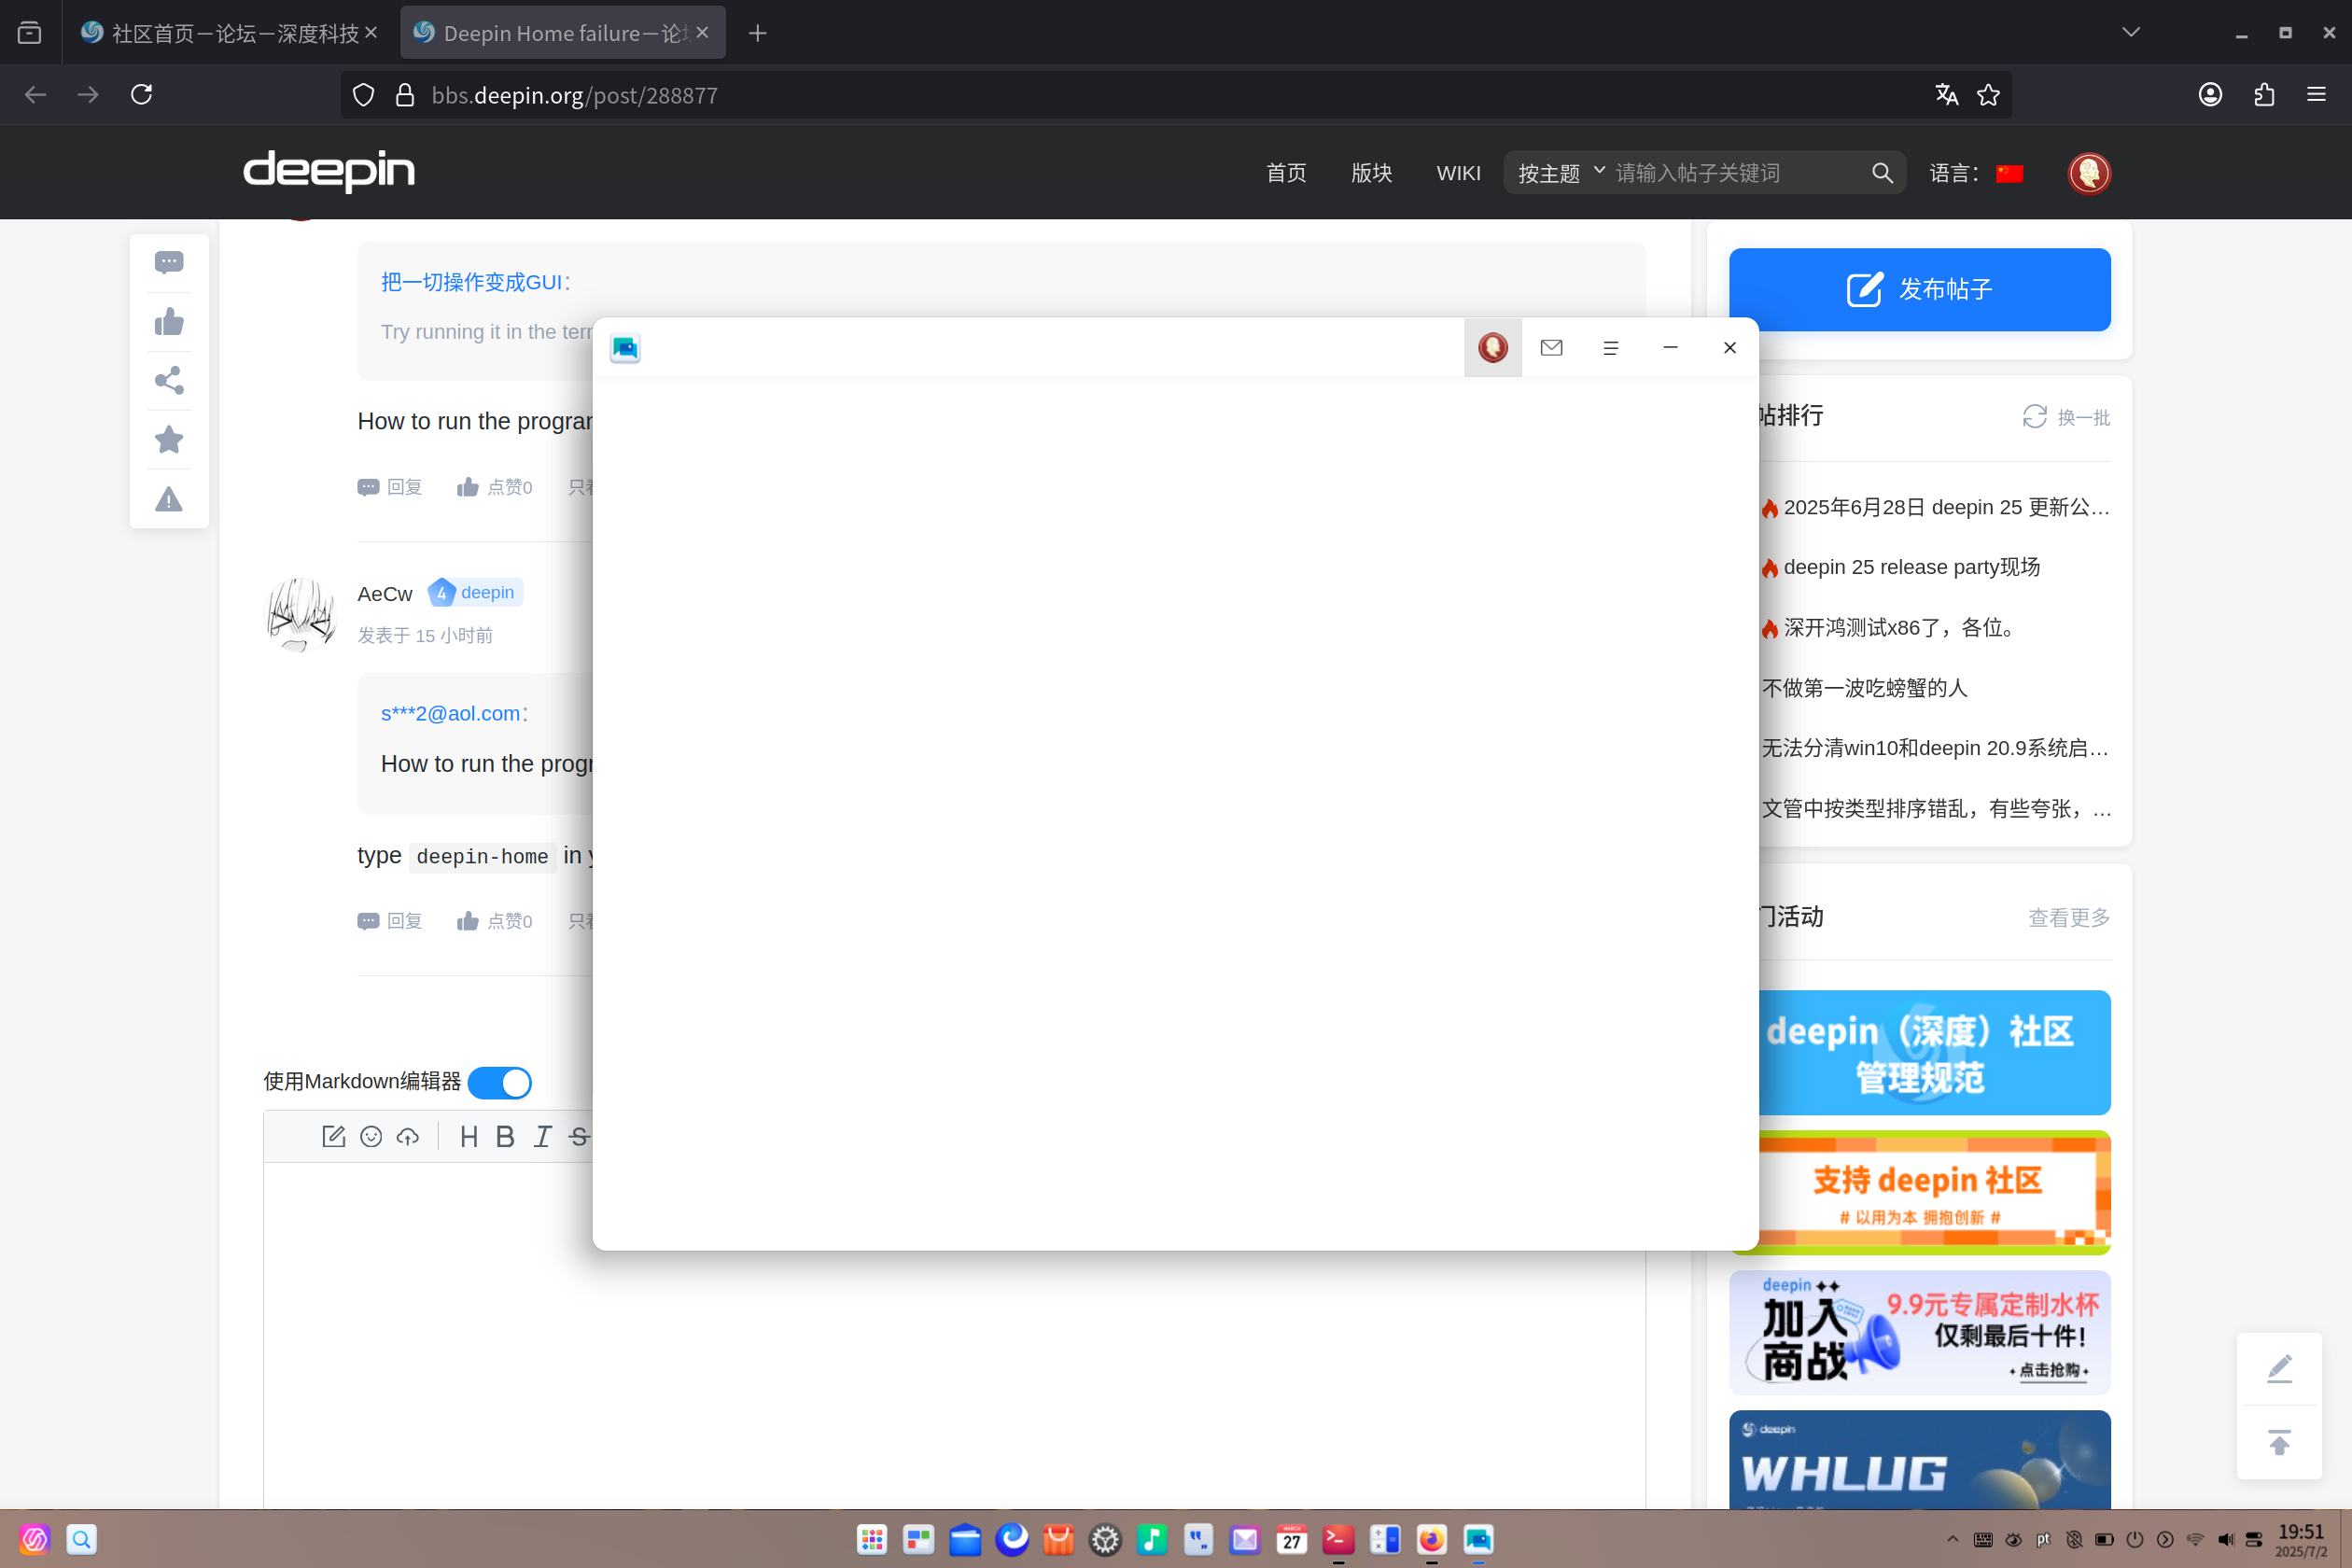Click the pencil edit floating button

tap(2279, 1368)
